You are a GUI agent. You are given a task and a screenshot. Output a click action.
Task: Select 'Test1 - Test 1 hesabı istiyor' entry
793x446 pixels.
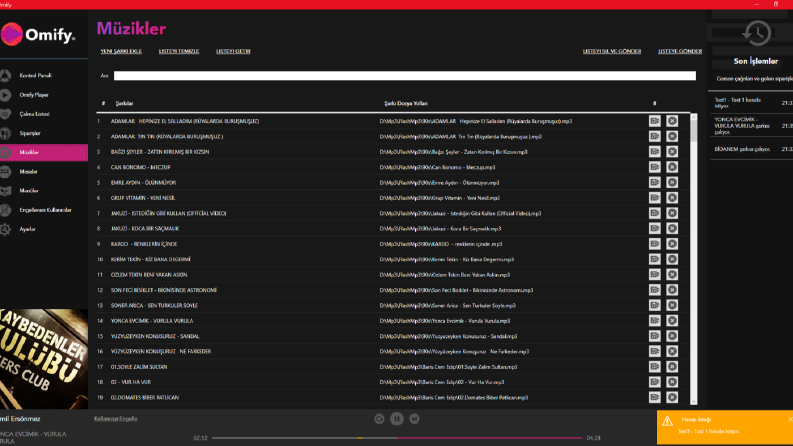(753, 103)
